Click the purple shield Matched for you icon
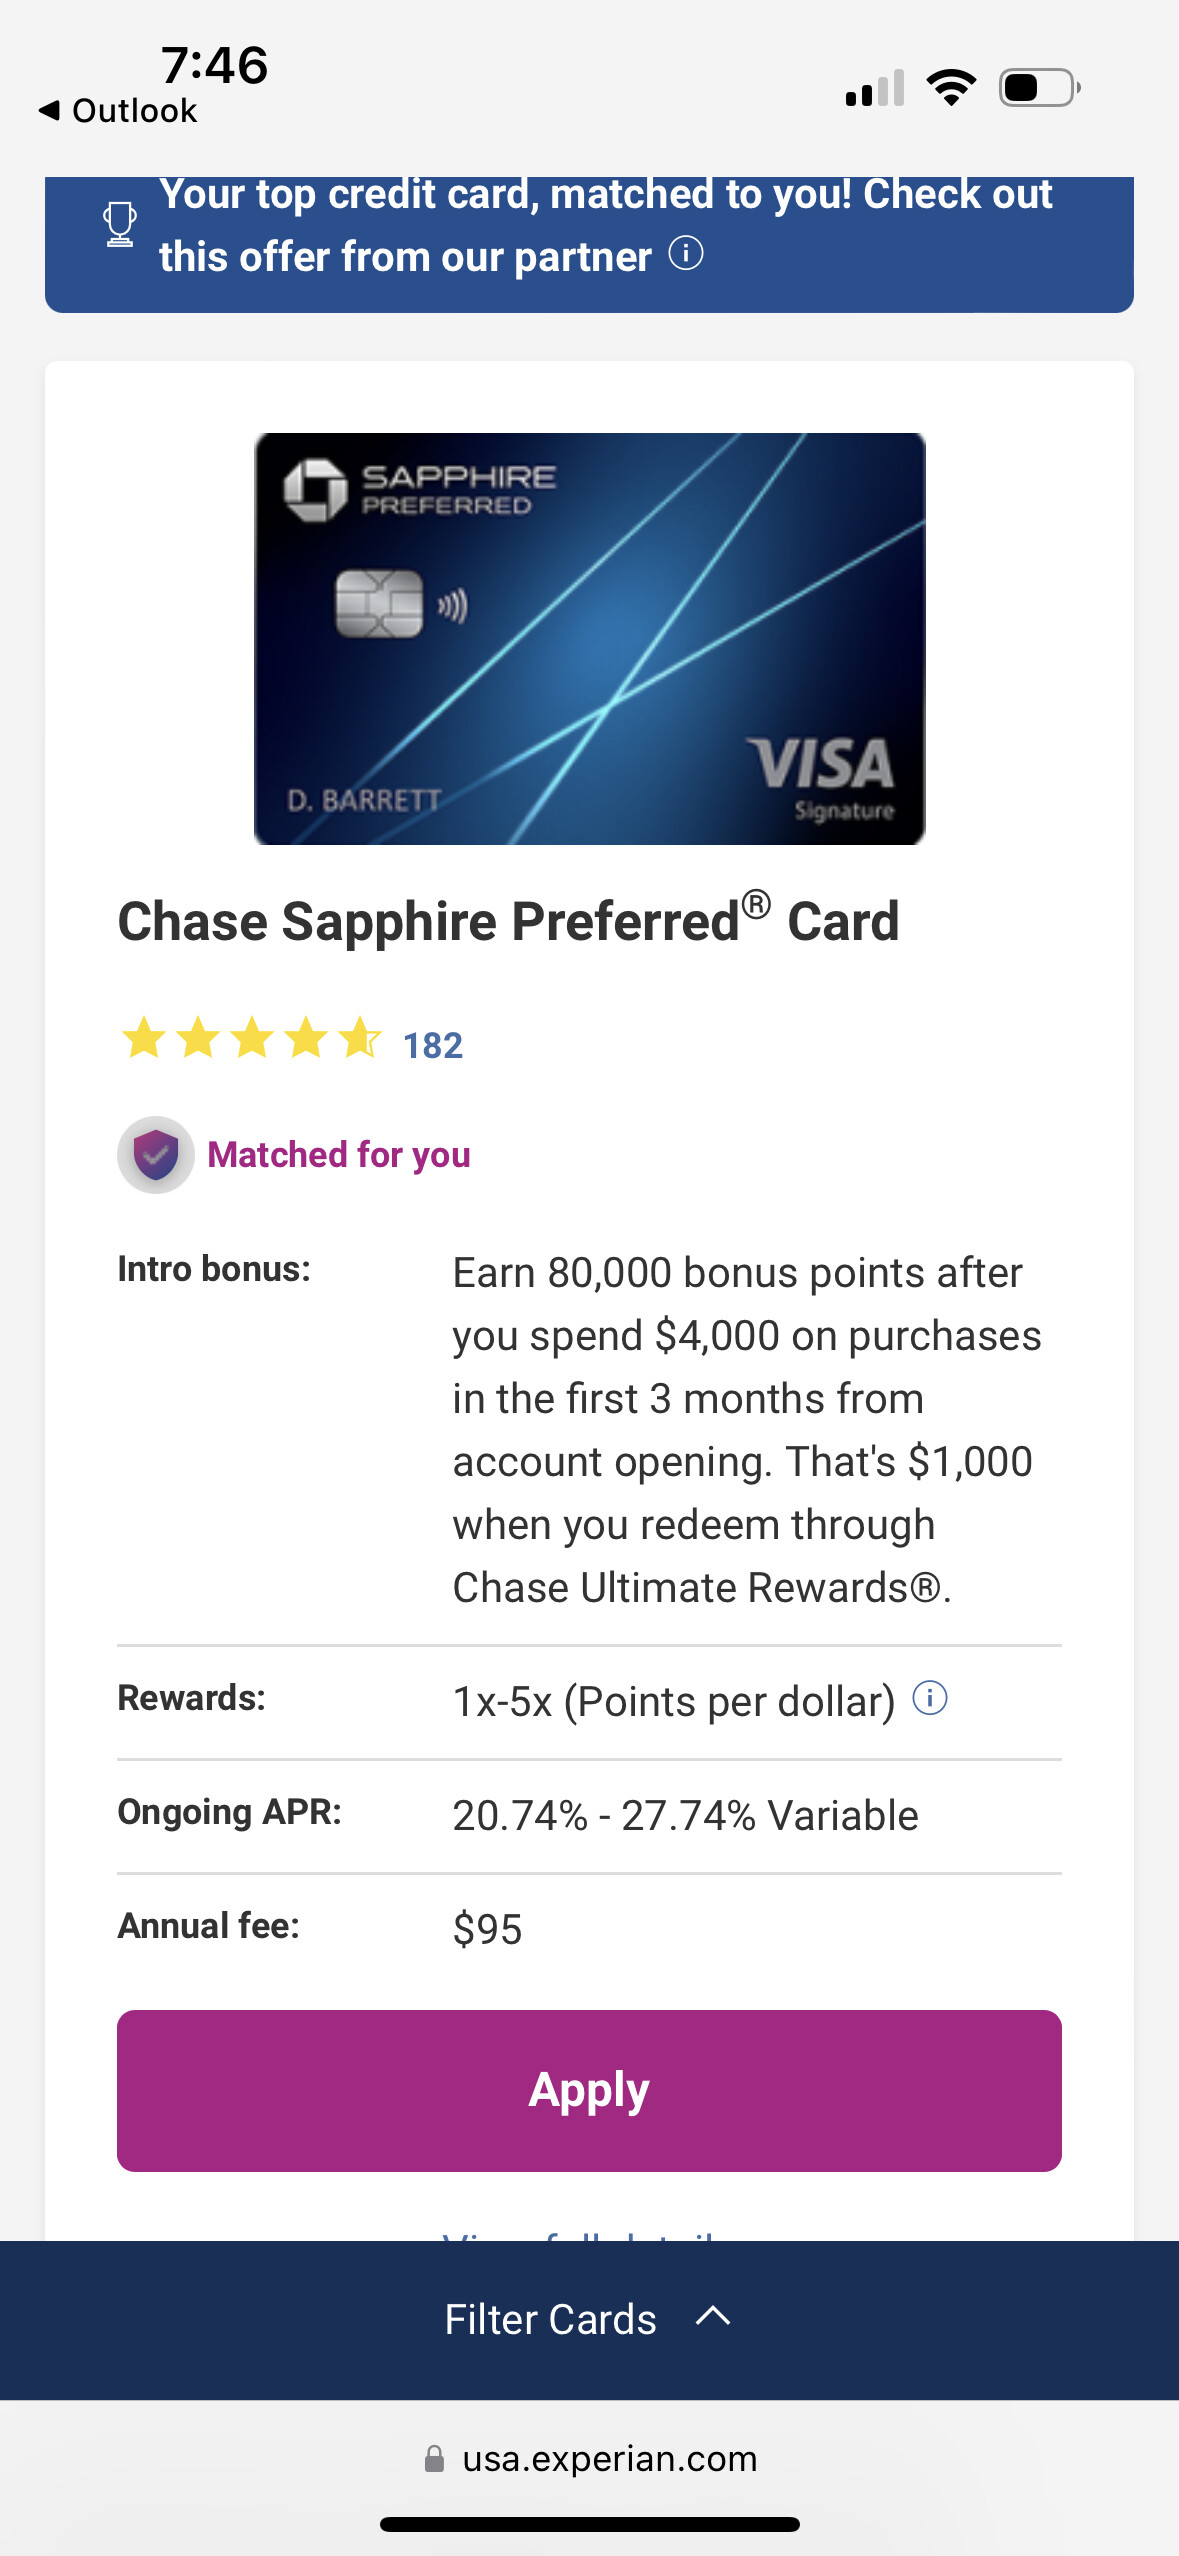The width and height of the screenshot is (1179, 2556). click(x=155, y=1155)
